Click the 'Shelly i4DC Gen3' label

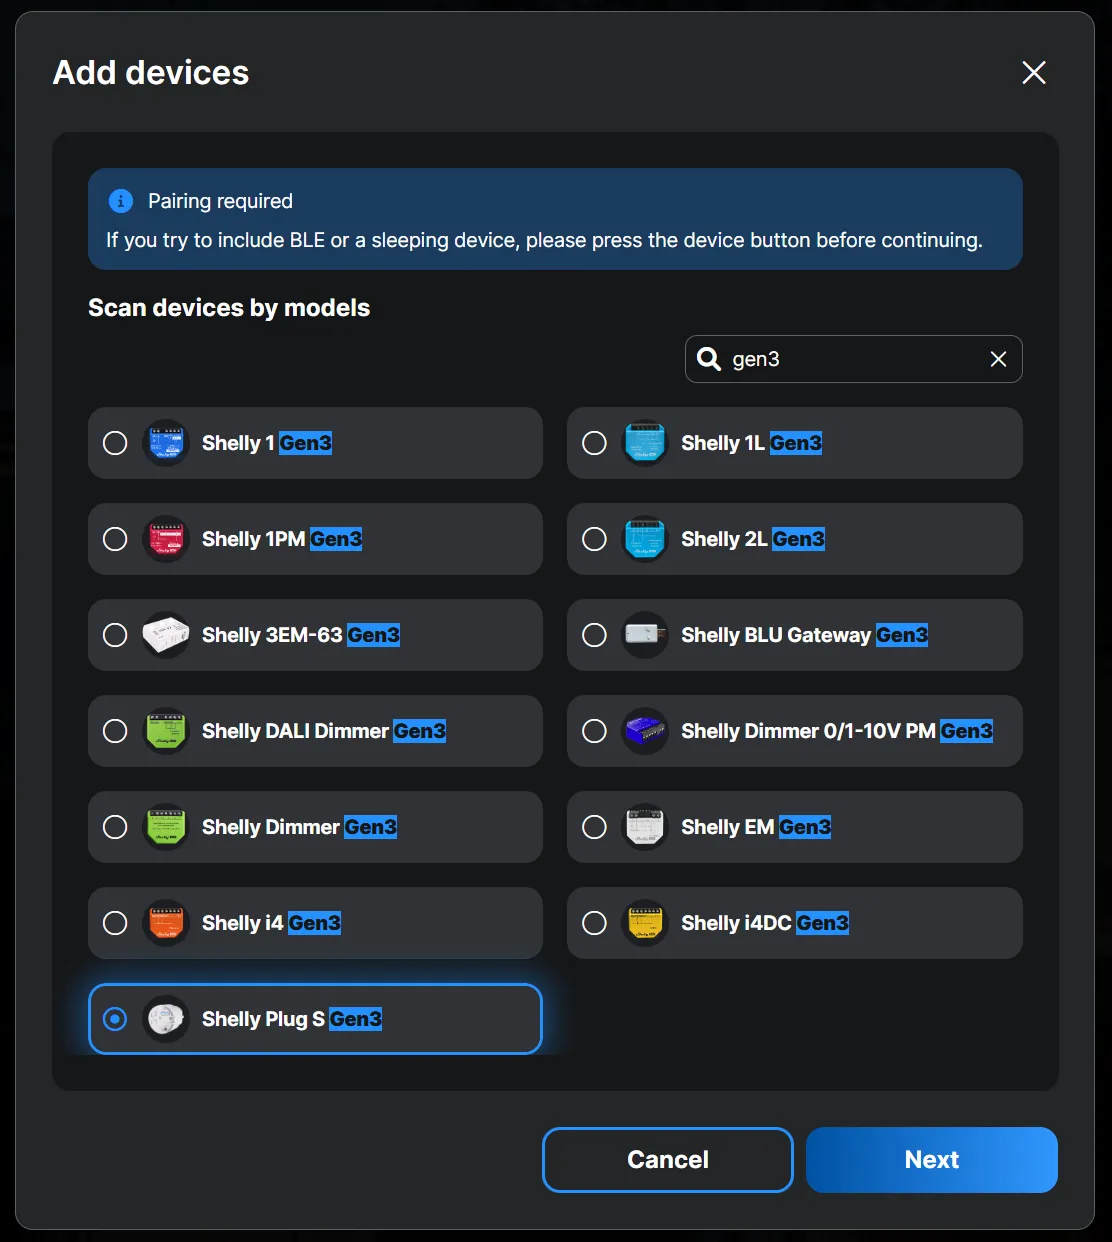[x=765, y=923]
